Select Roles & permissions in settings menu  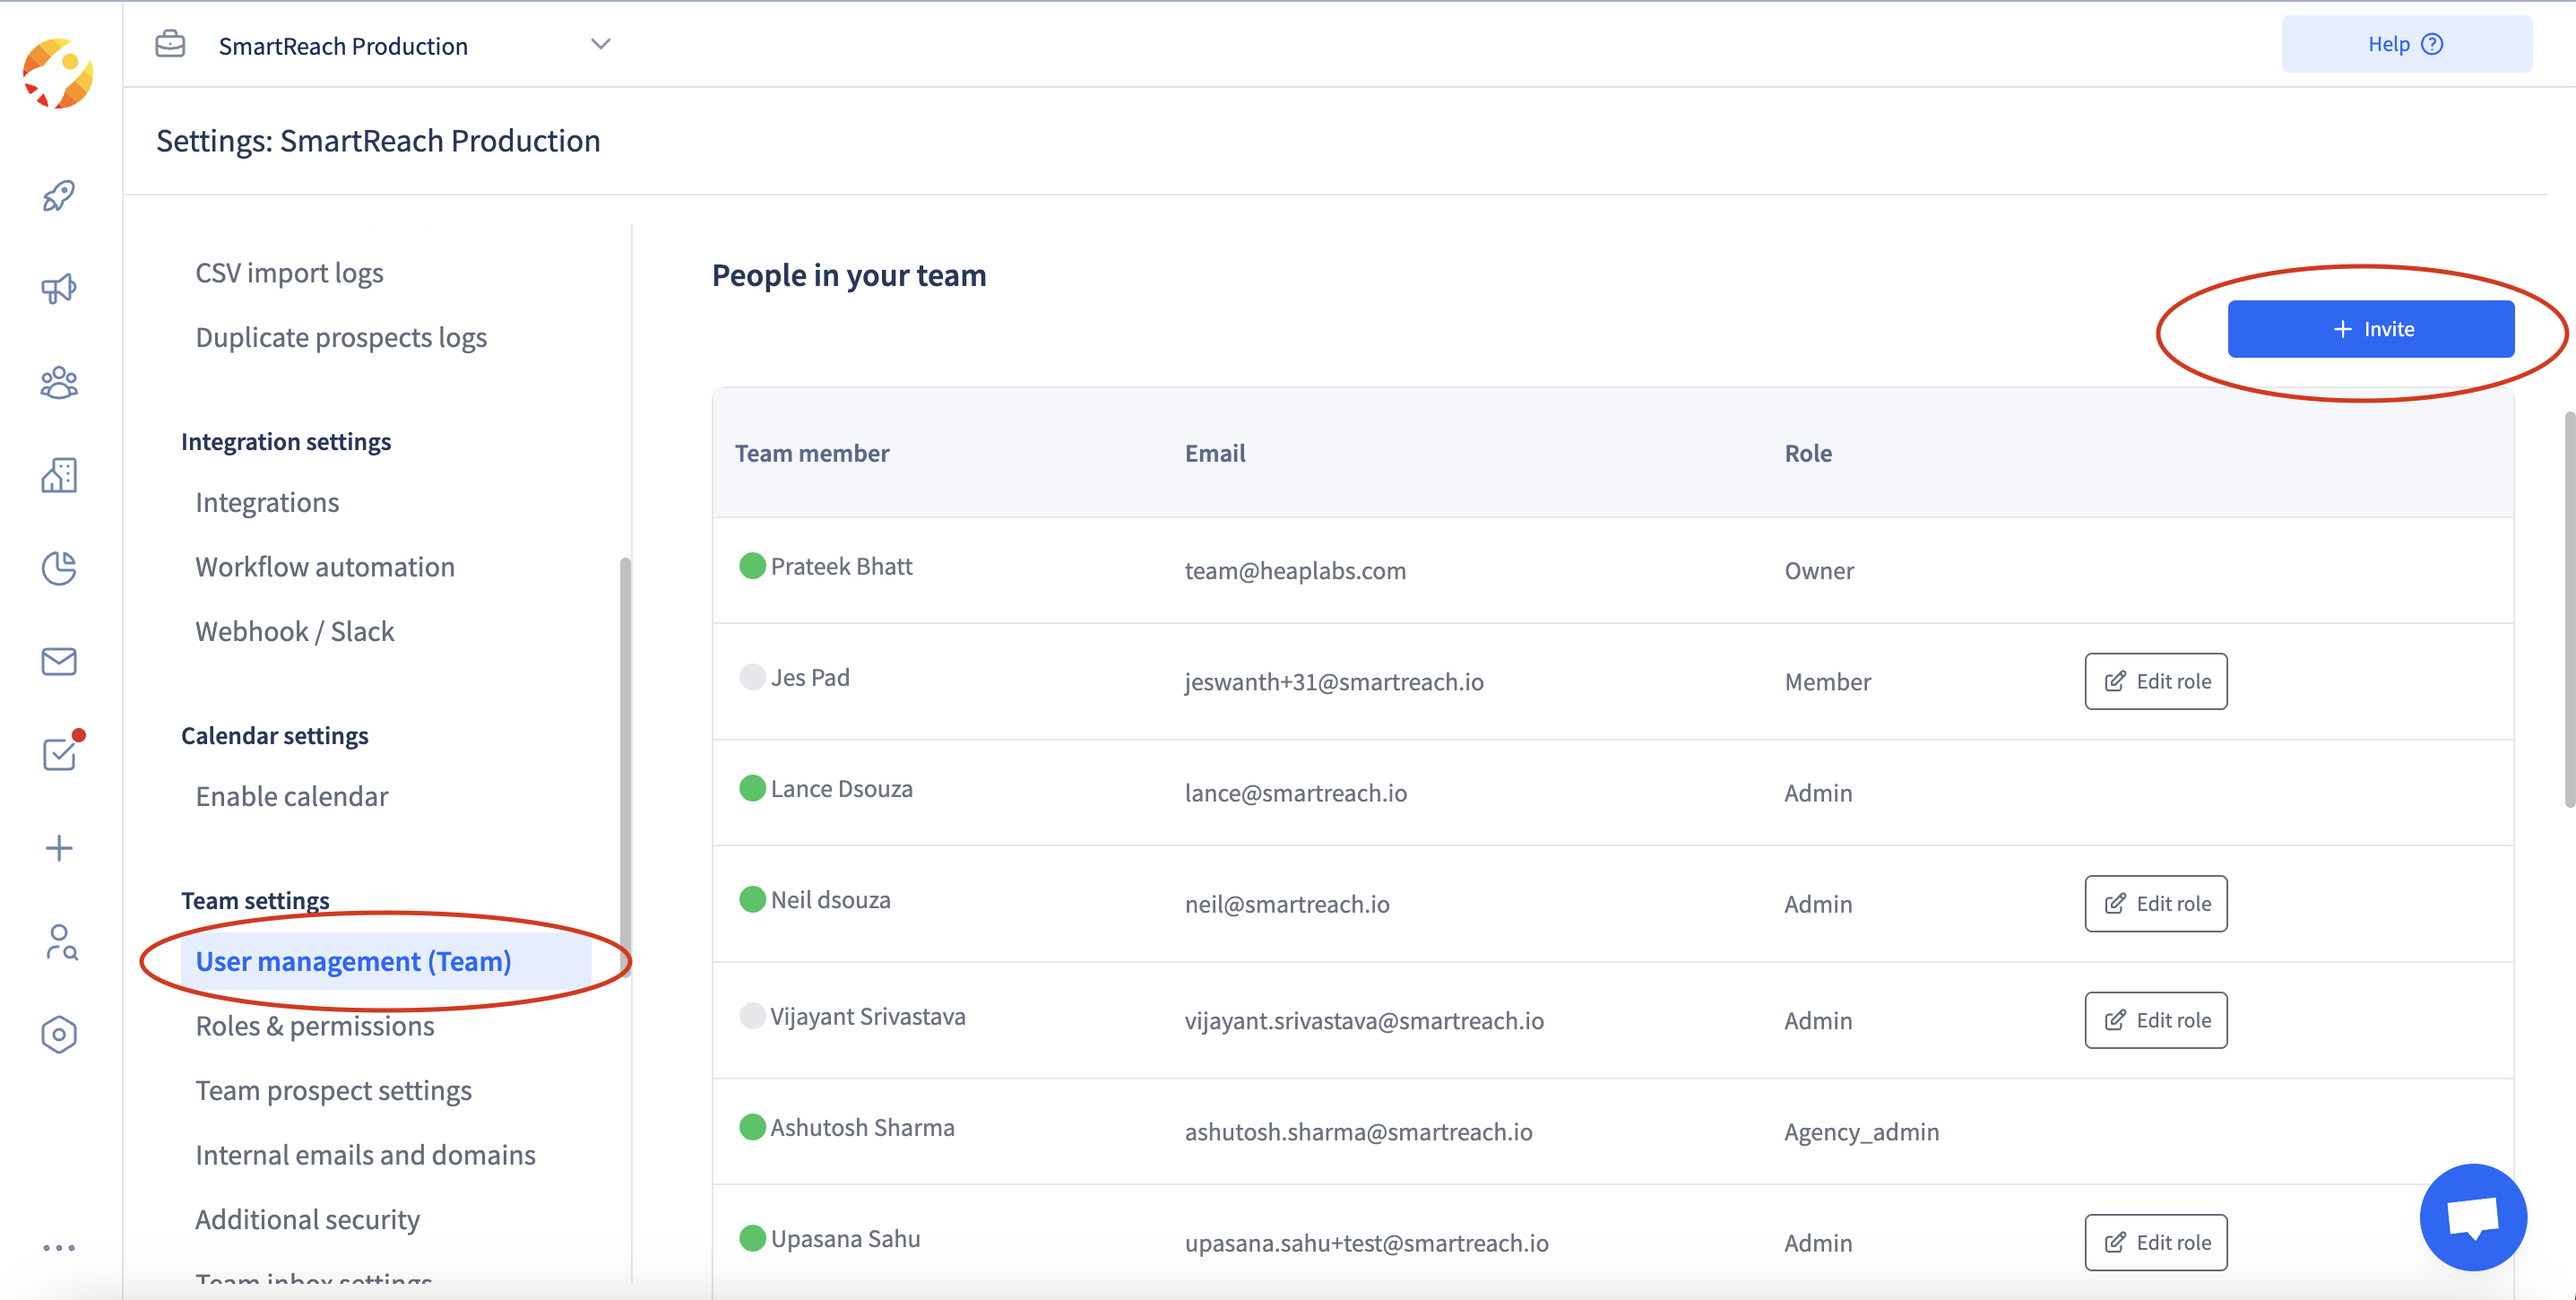coord(314,1026)
